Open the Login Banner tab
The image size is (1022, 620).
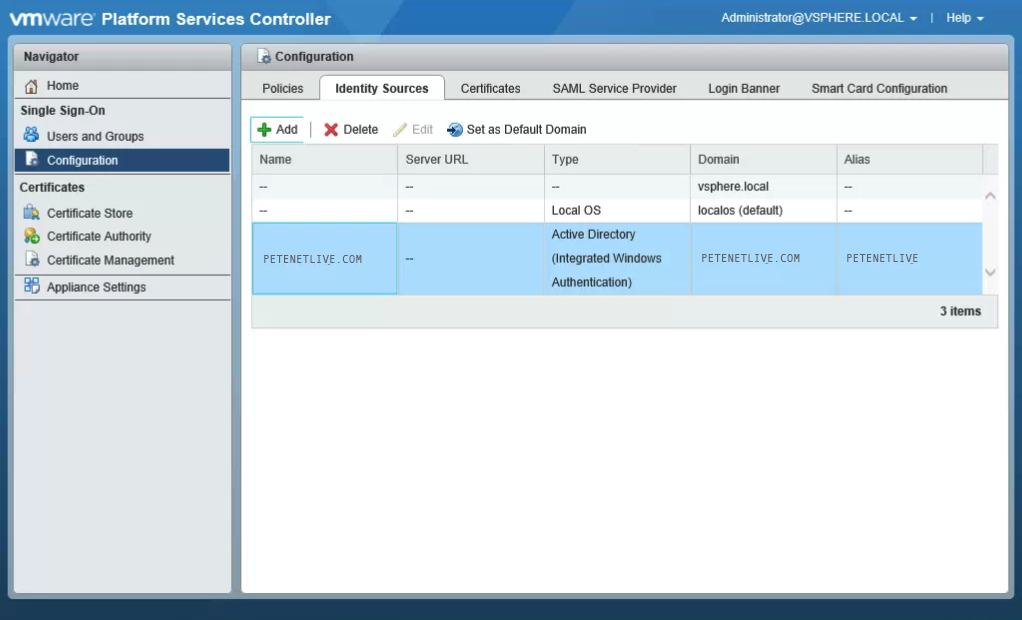click(x=744, y=89)
